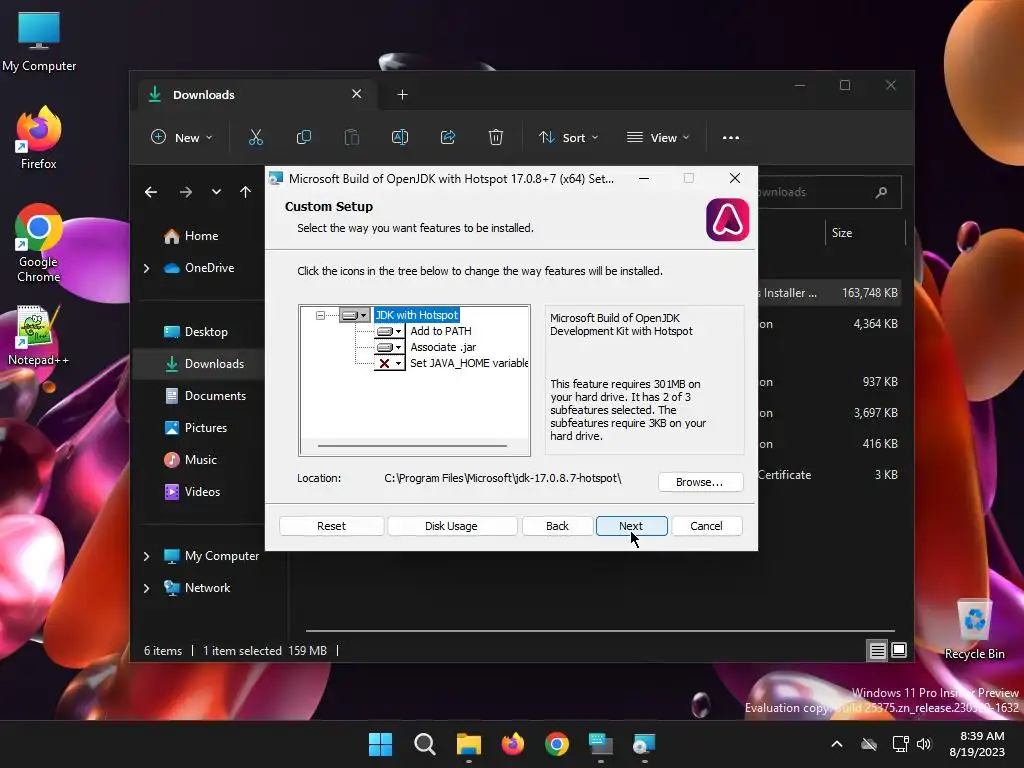Open the JDK with Hotspot feature dropdown icon
Screen dimensions: 1024x768
coord(355,315)
